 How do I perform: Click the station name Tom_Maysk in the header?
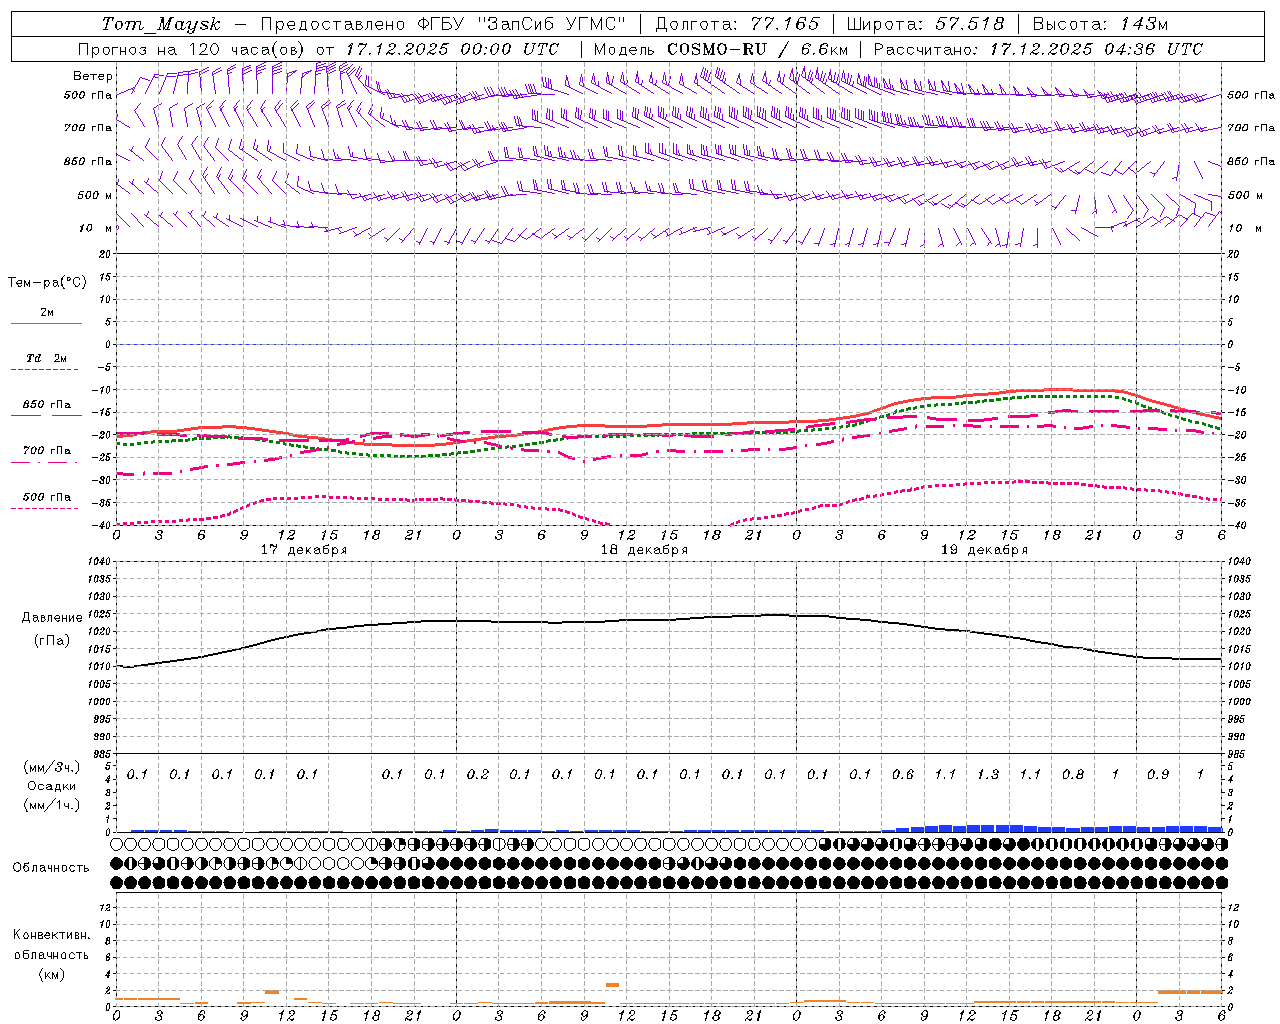coord(161,25)
